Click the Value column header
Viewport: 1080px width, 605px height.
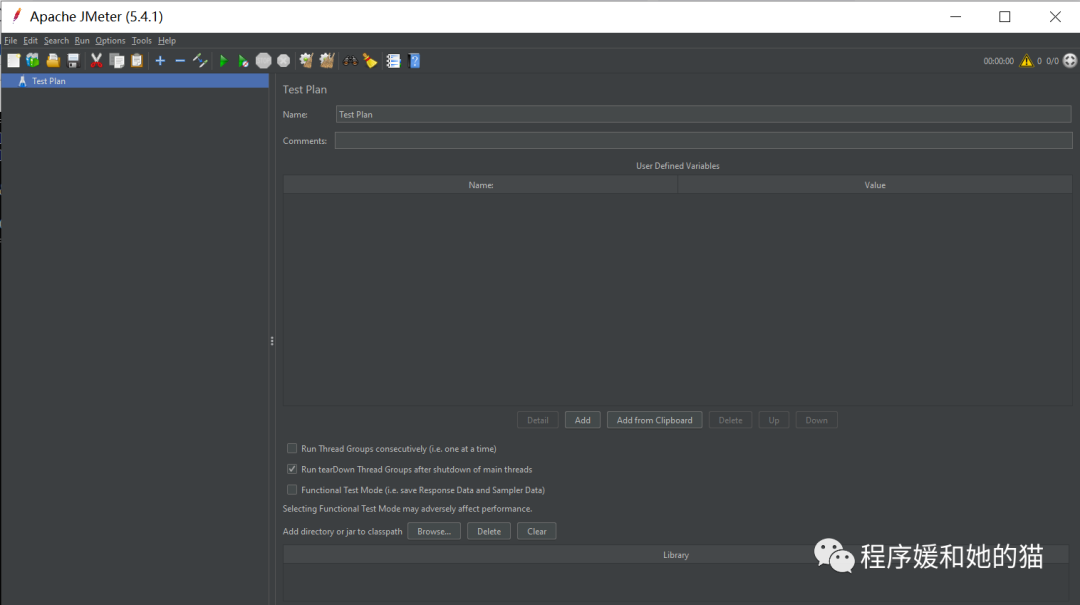point(875,185)
